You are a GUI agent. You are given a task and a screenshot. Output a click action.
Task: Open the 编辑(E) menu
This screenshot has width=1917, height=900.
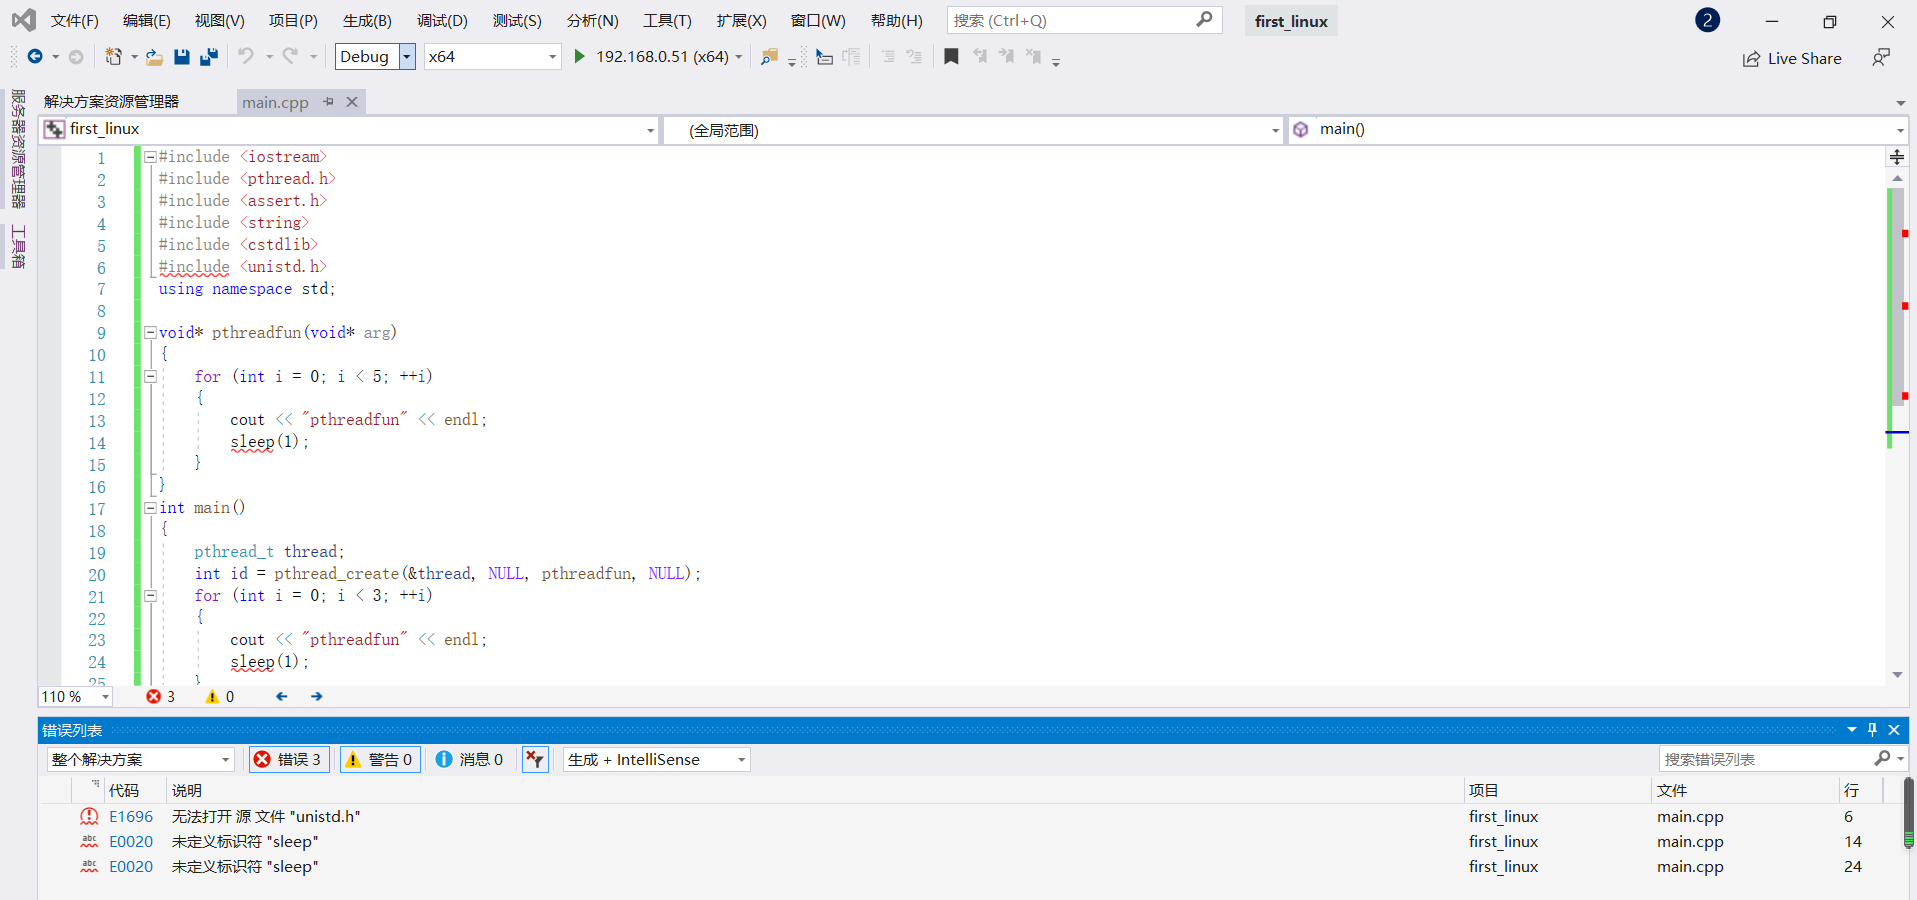tap(146, 21)
